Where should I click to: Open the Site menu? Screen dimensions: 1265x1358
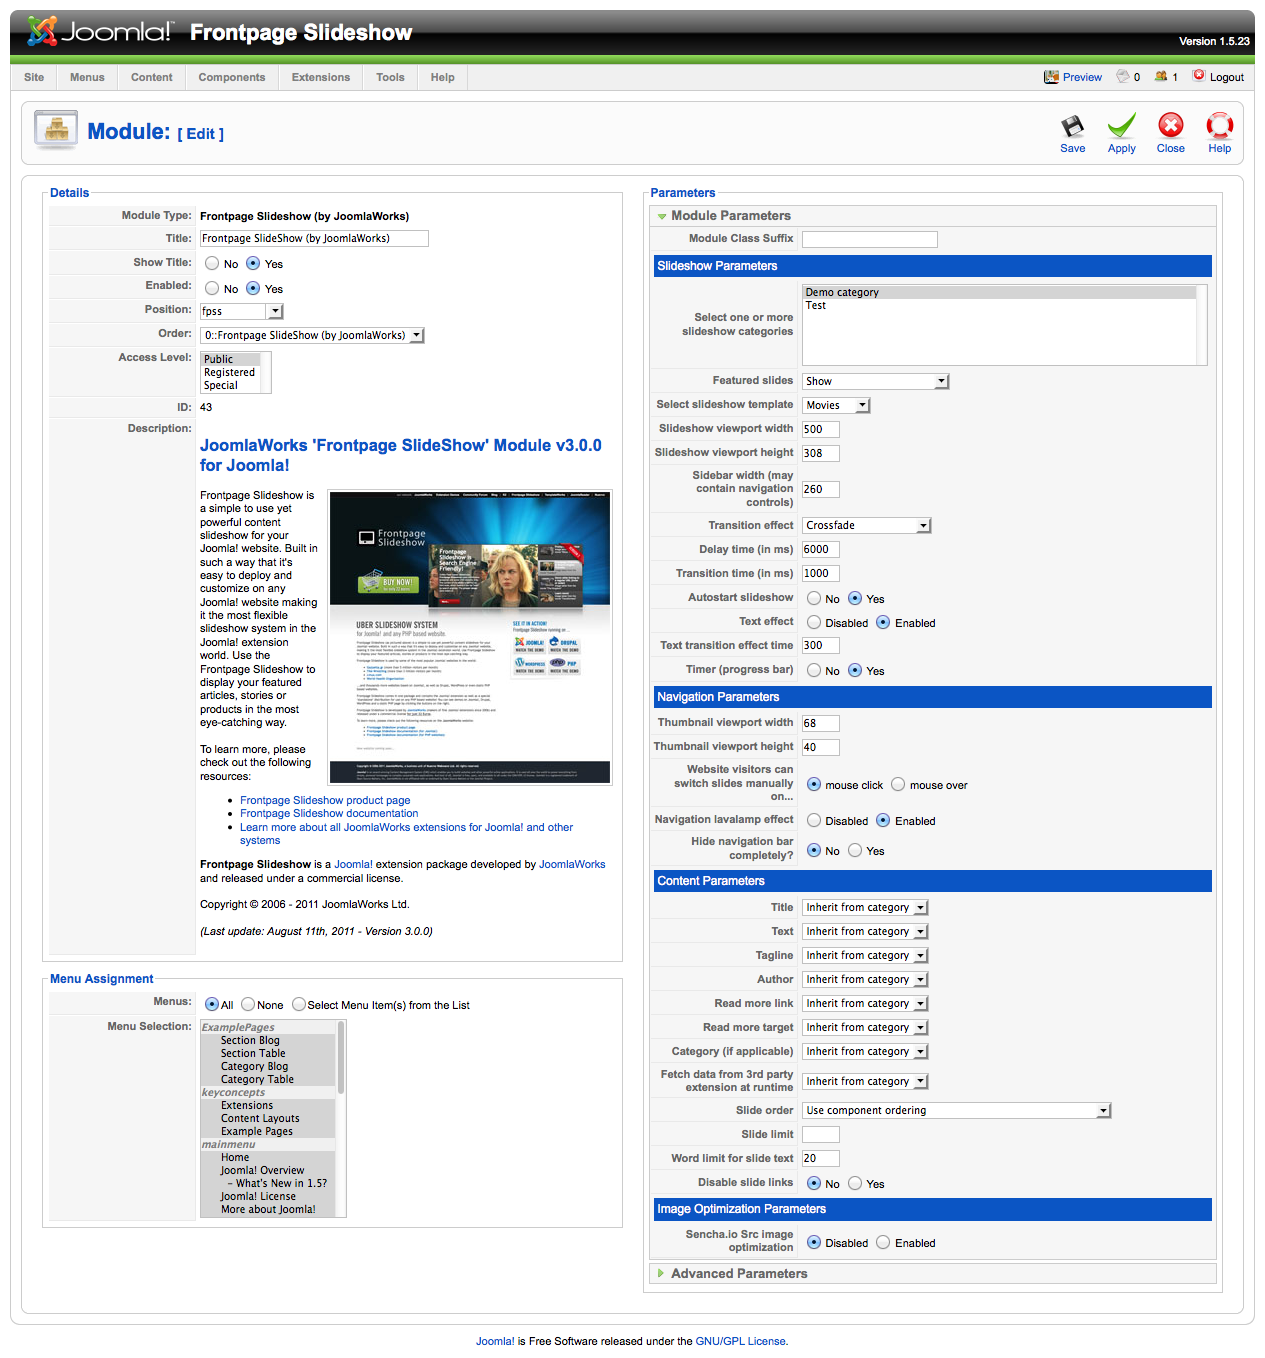[34, 77]
